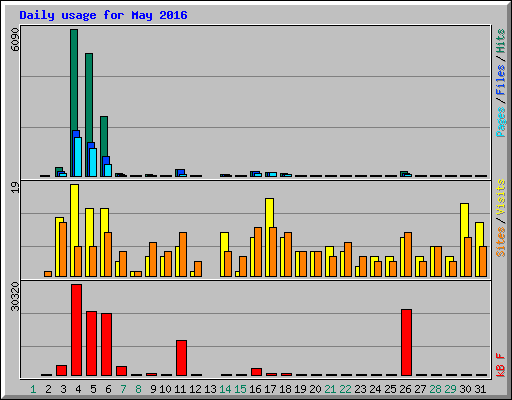Click the green day label 1
Image resolution: width=512 pixels, height=400 pixels.
pos(33,389)
